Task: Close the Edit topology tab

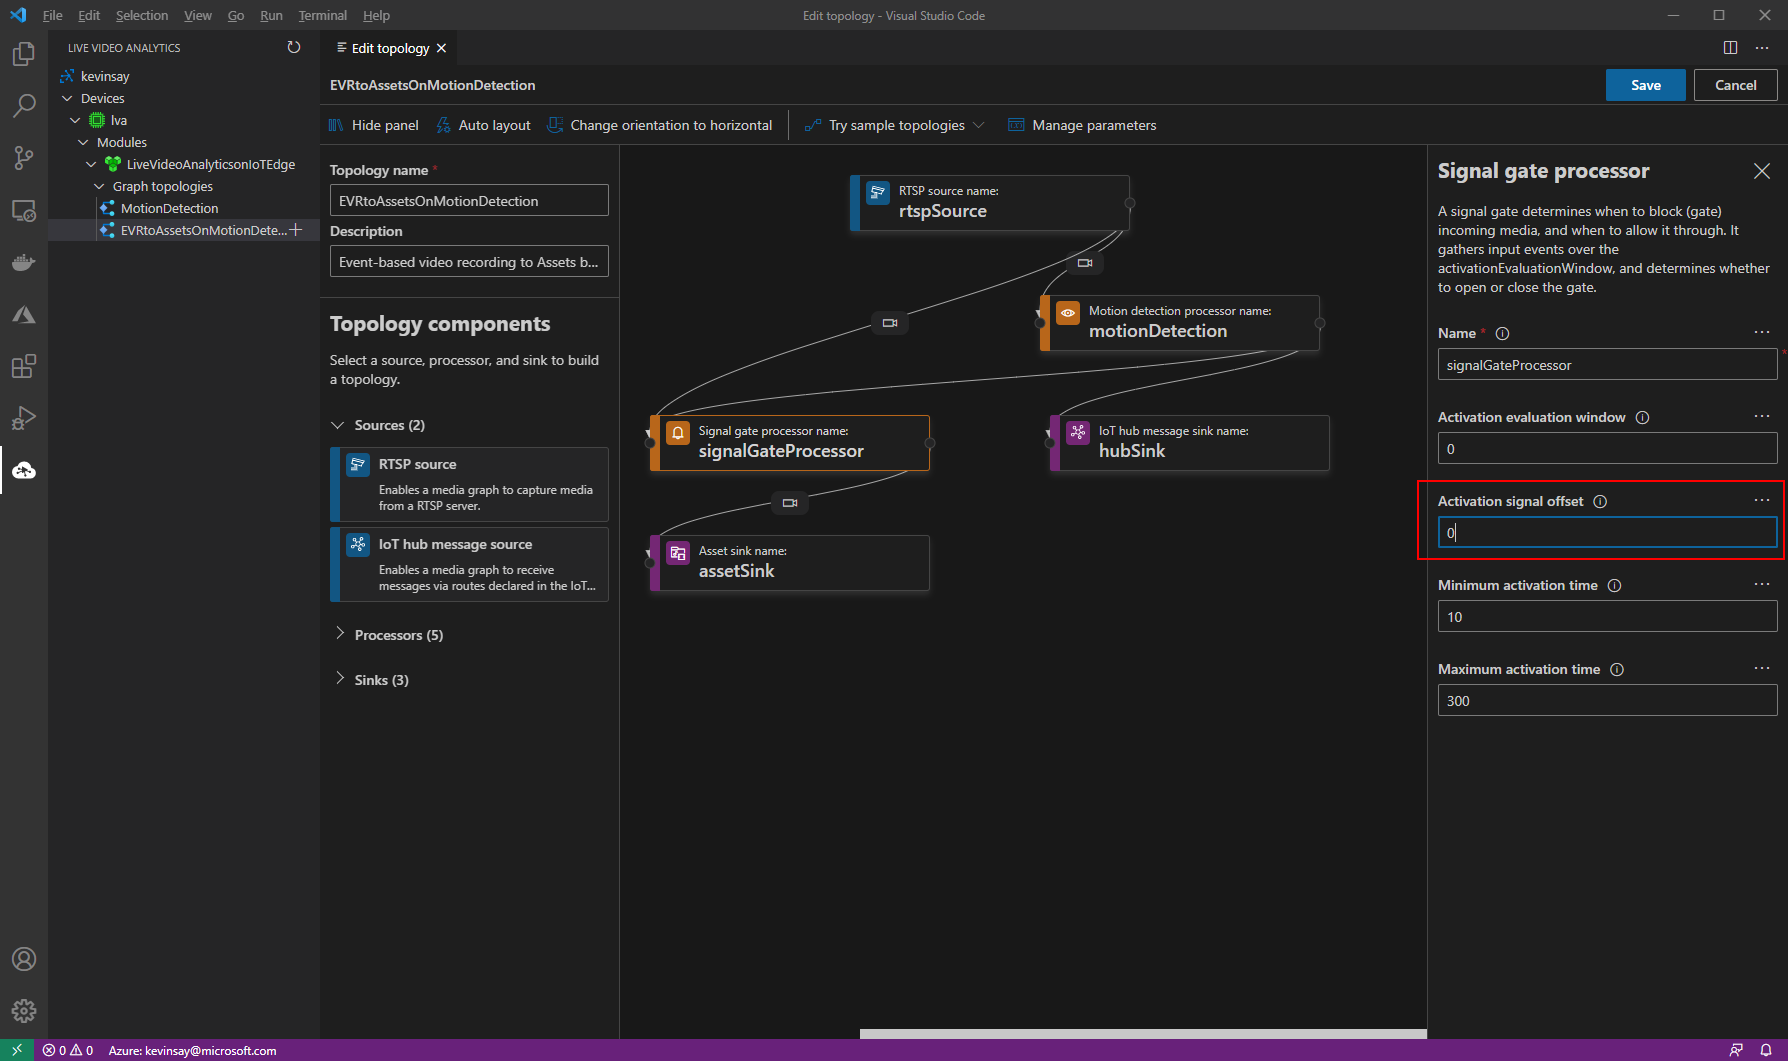Action: click(441, 48)
